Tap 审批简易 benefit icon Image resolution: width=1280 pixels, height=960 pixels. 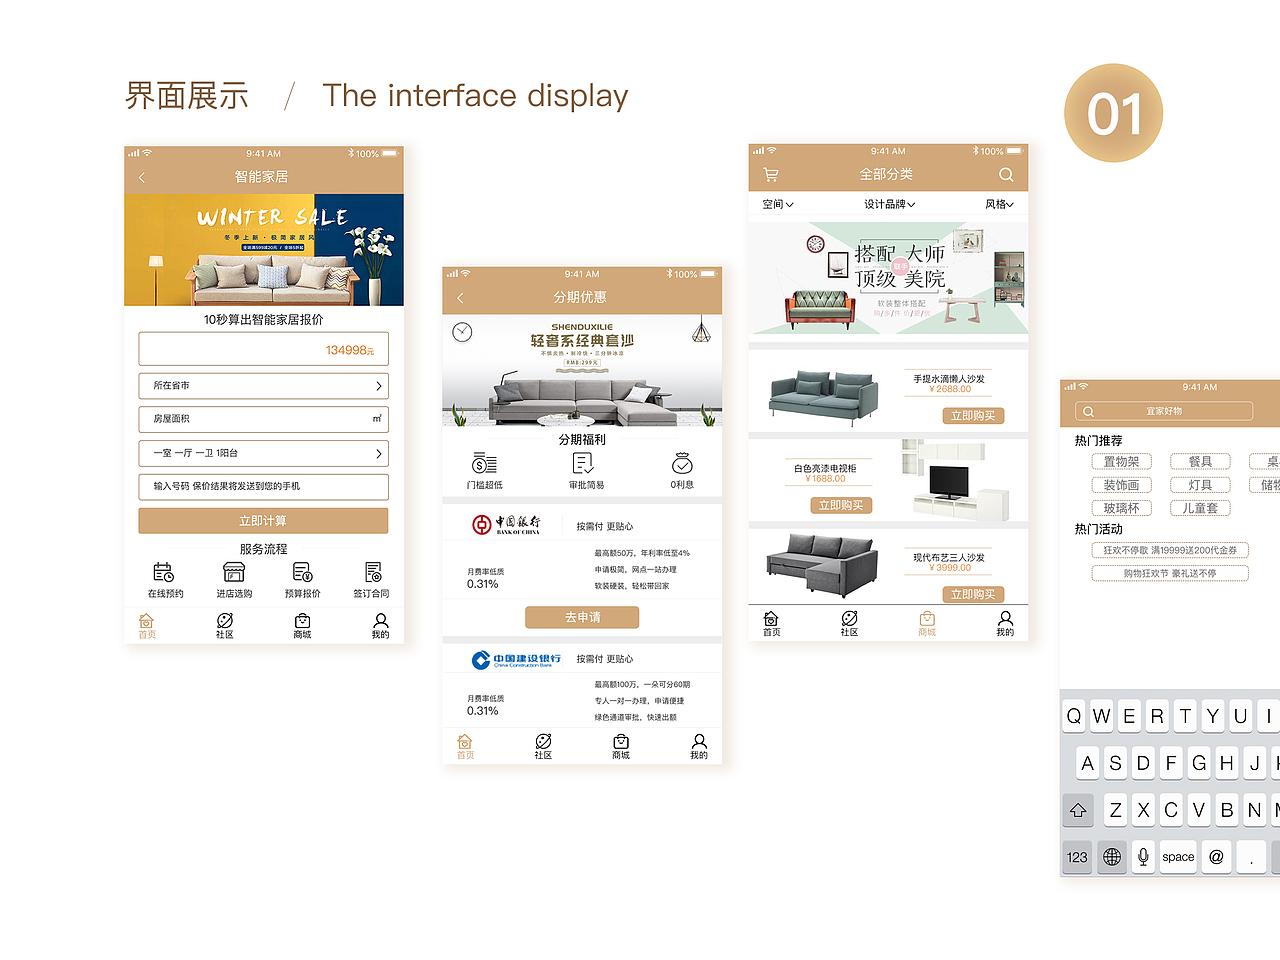point(584,463)
